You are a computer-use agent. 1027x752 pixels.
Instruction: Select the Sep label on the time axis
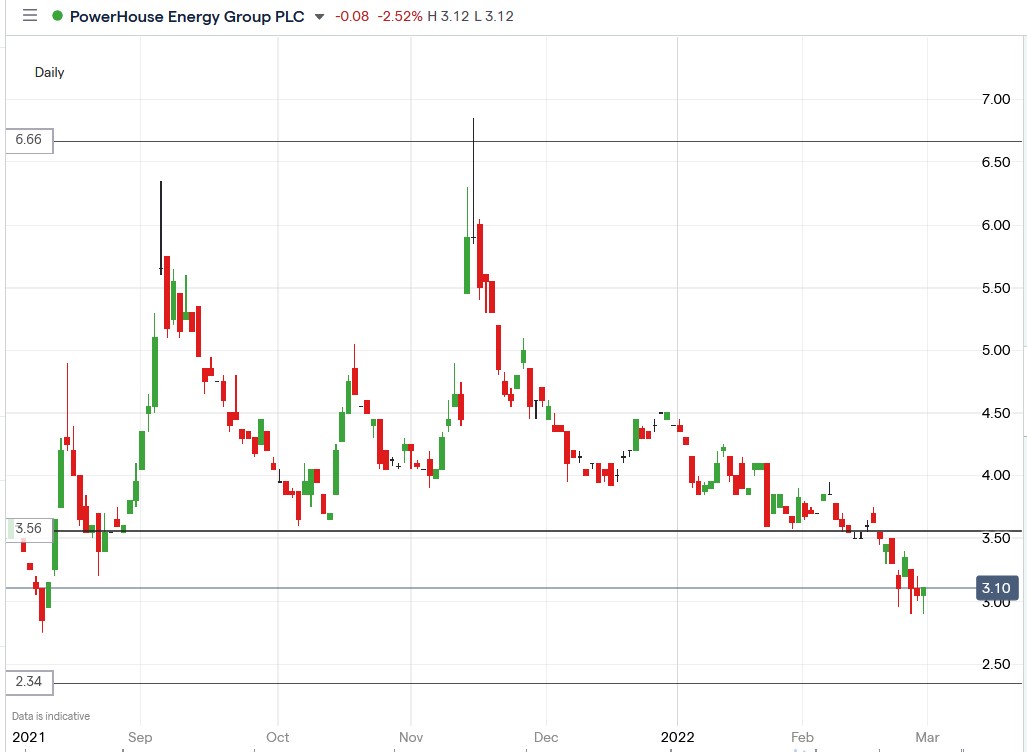tap(140, 737)
